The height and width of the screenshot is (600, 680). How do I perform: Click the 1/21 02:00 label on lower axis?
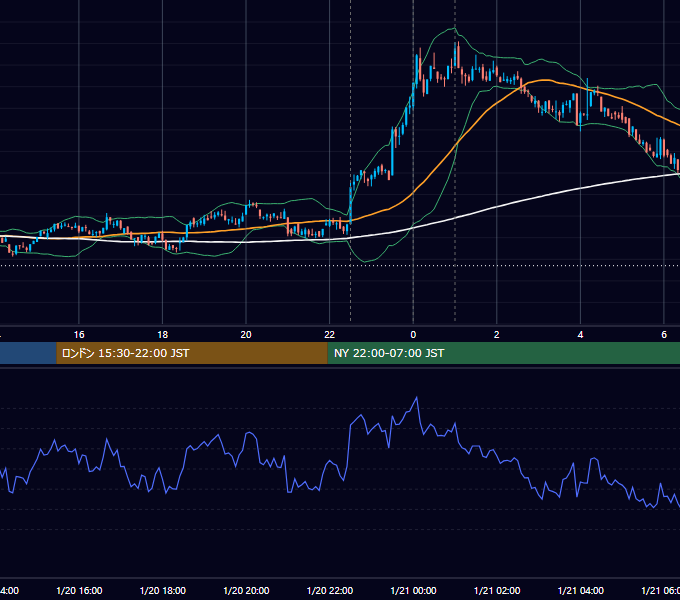point(497,590)
